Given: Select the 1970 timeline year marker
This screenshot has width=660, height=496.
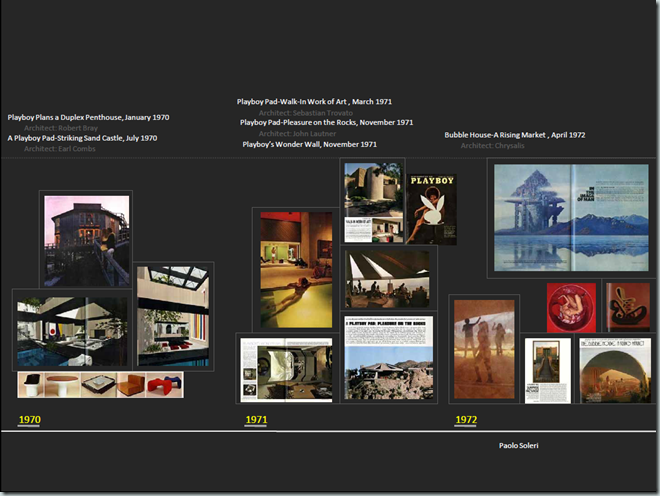Looking at the screenshot, I should [29, 419].
